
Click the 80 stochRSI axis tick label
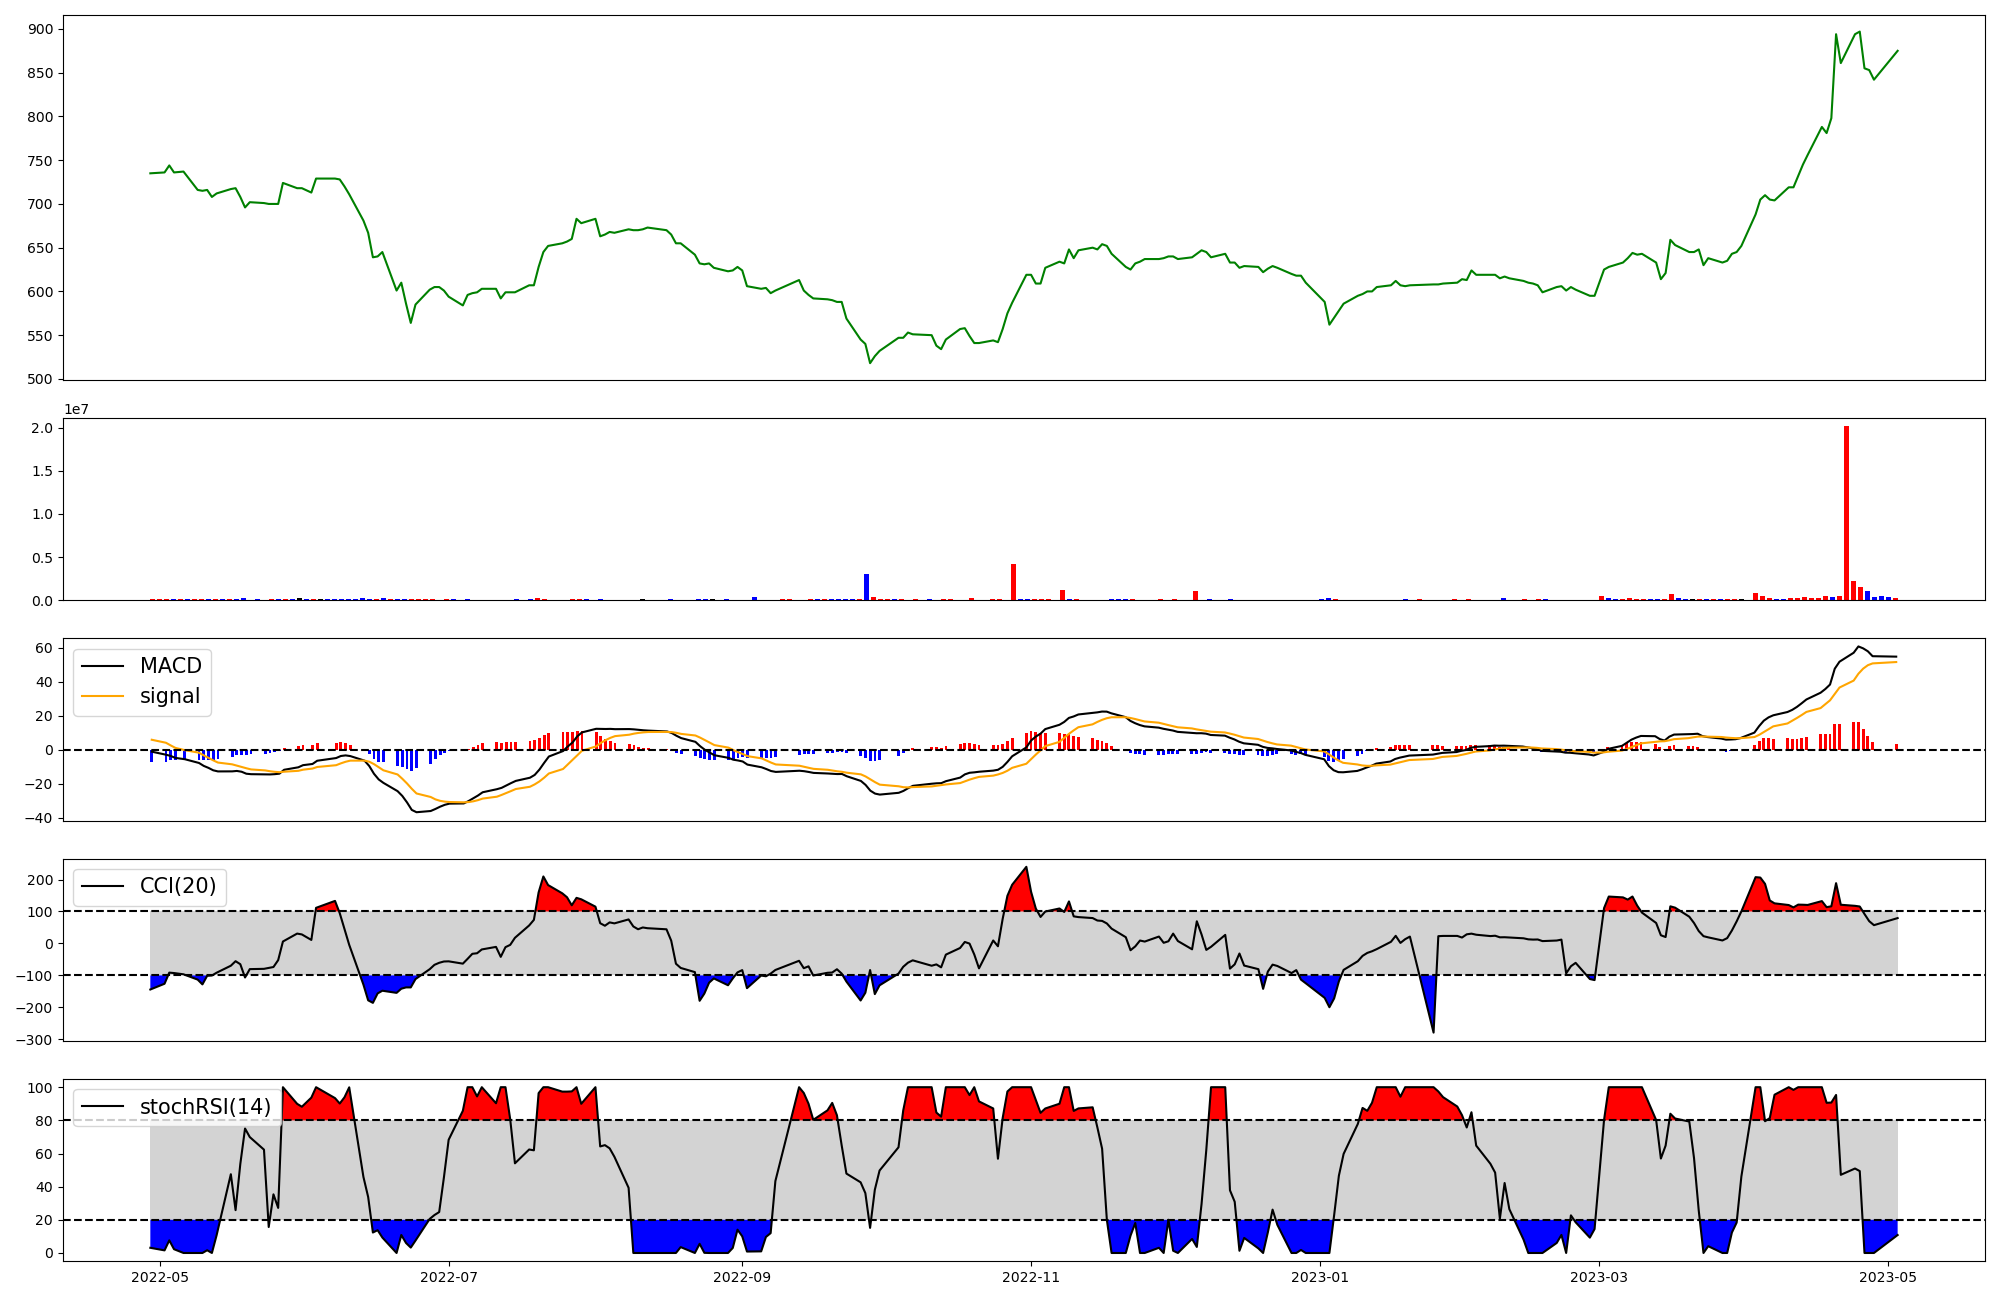coord(44,1121)
